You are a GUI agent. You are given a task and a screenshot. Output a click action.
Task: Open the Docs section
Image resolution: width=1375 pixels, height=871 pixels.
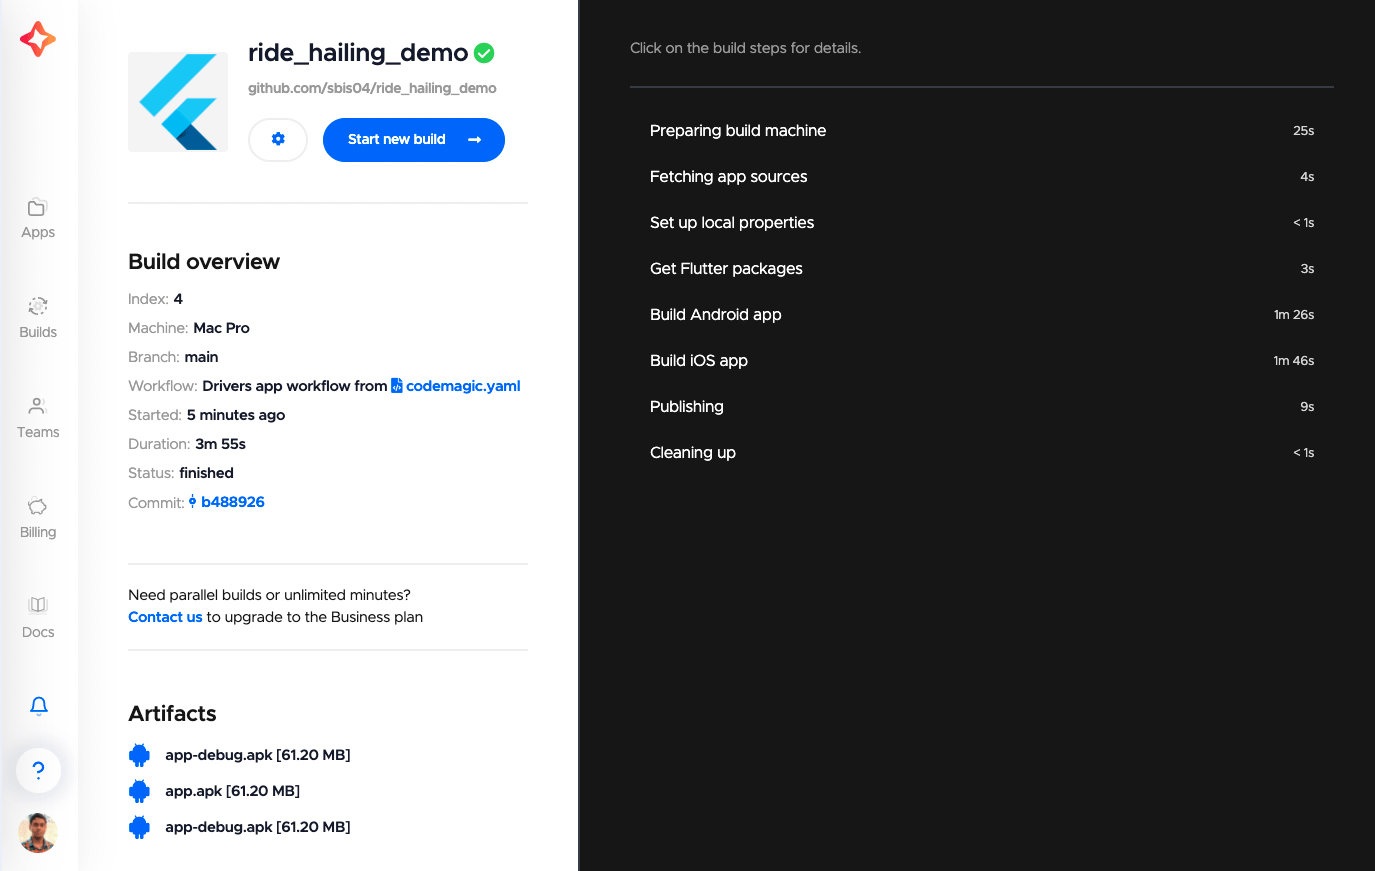pos(38,619)
